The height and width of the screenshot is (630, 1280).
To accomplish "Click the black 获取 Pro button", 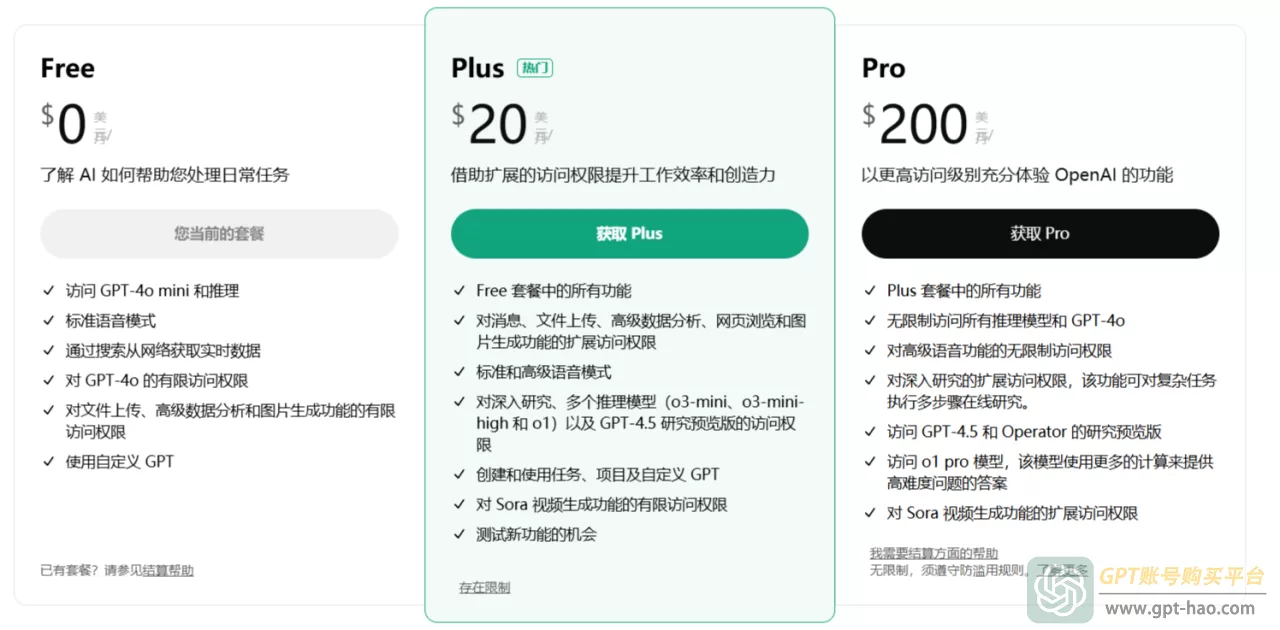I will pos(1040,234).
